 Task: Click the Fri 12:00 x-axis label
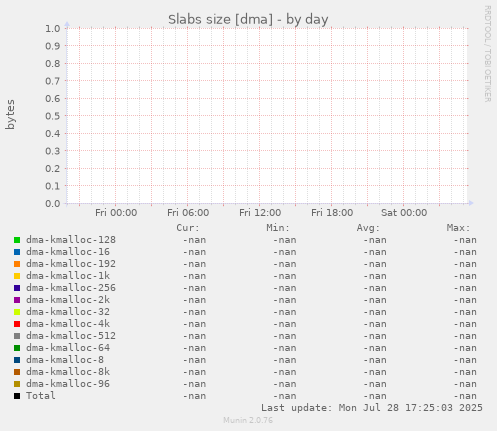(260, 213)
